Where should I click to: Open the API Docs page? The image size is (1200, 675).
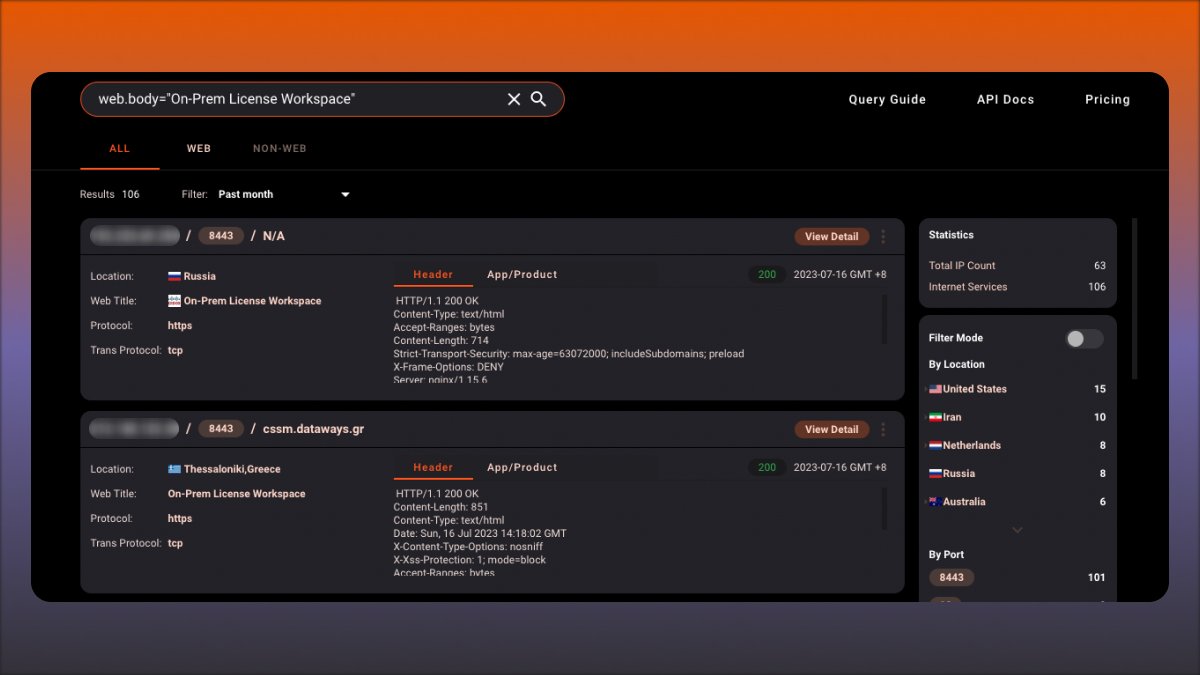pos(1005,99)
